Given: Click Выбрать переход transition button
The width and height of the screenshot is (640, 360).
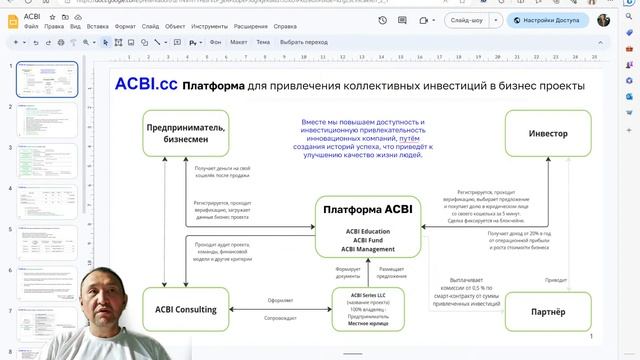Looking at the screenshot, I should (304, 42).
